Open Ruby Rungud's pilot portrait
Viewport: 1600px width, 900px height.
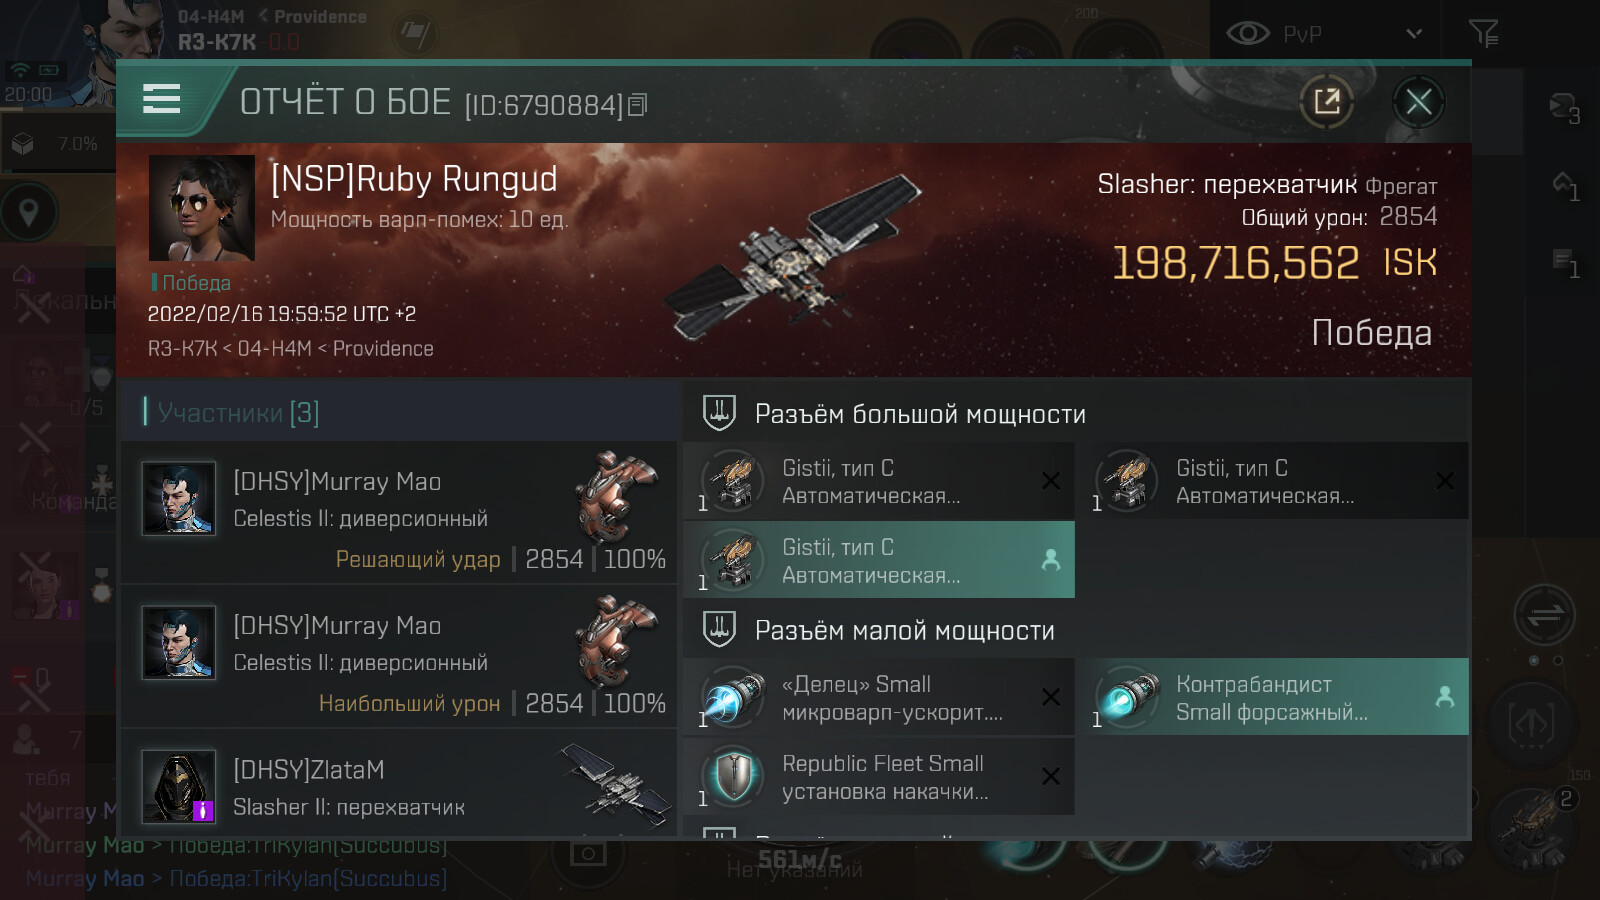point(201,208)
